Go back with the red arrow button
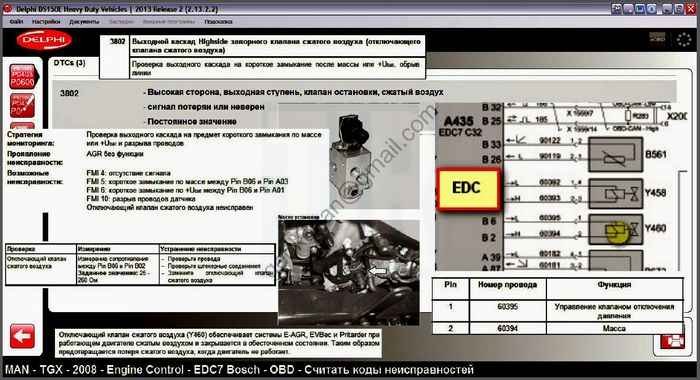 (22, 336)
